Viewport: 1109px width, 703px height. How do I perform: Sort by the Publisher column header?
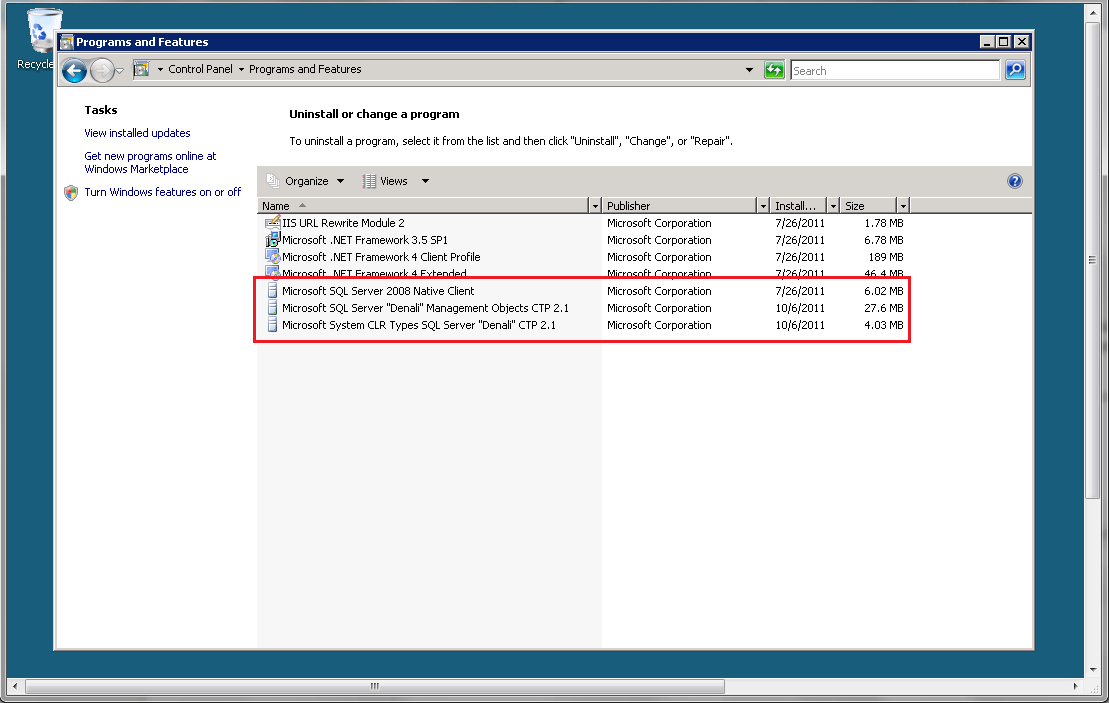click(679, 206)
